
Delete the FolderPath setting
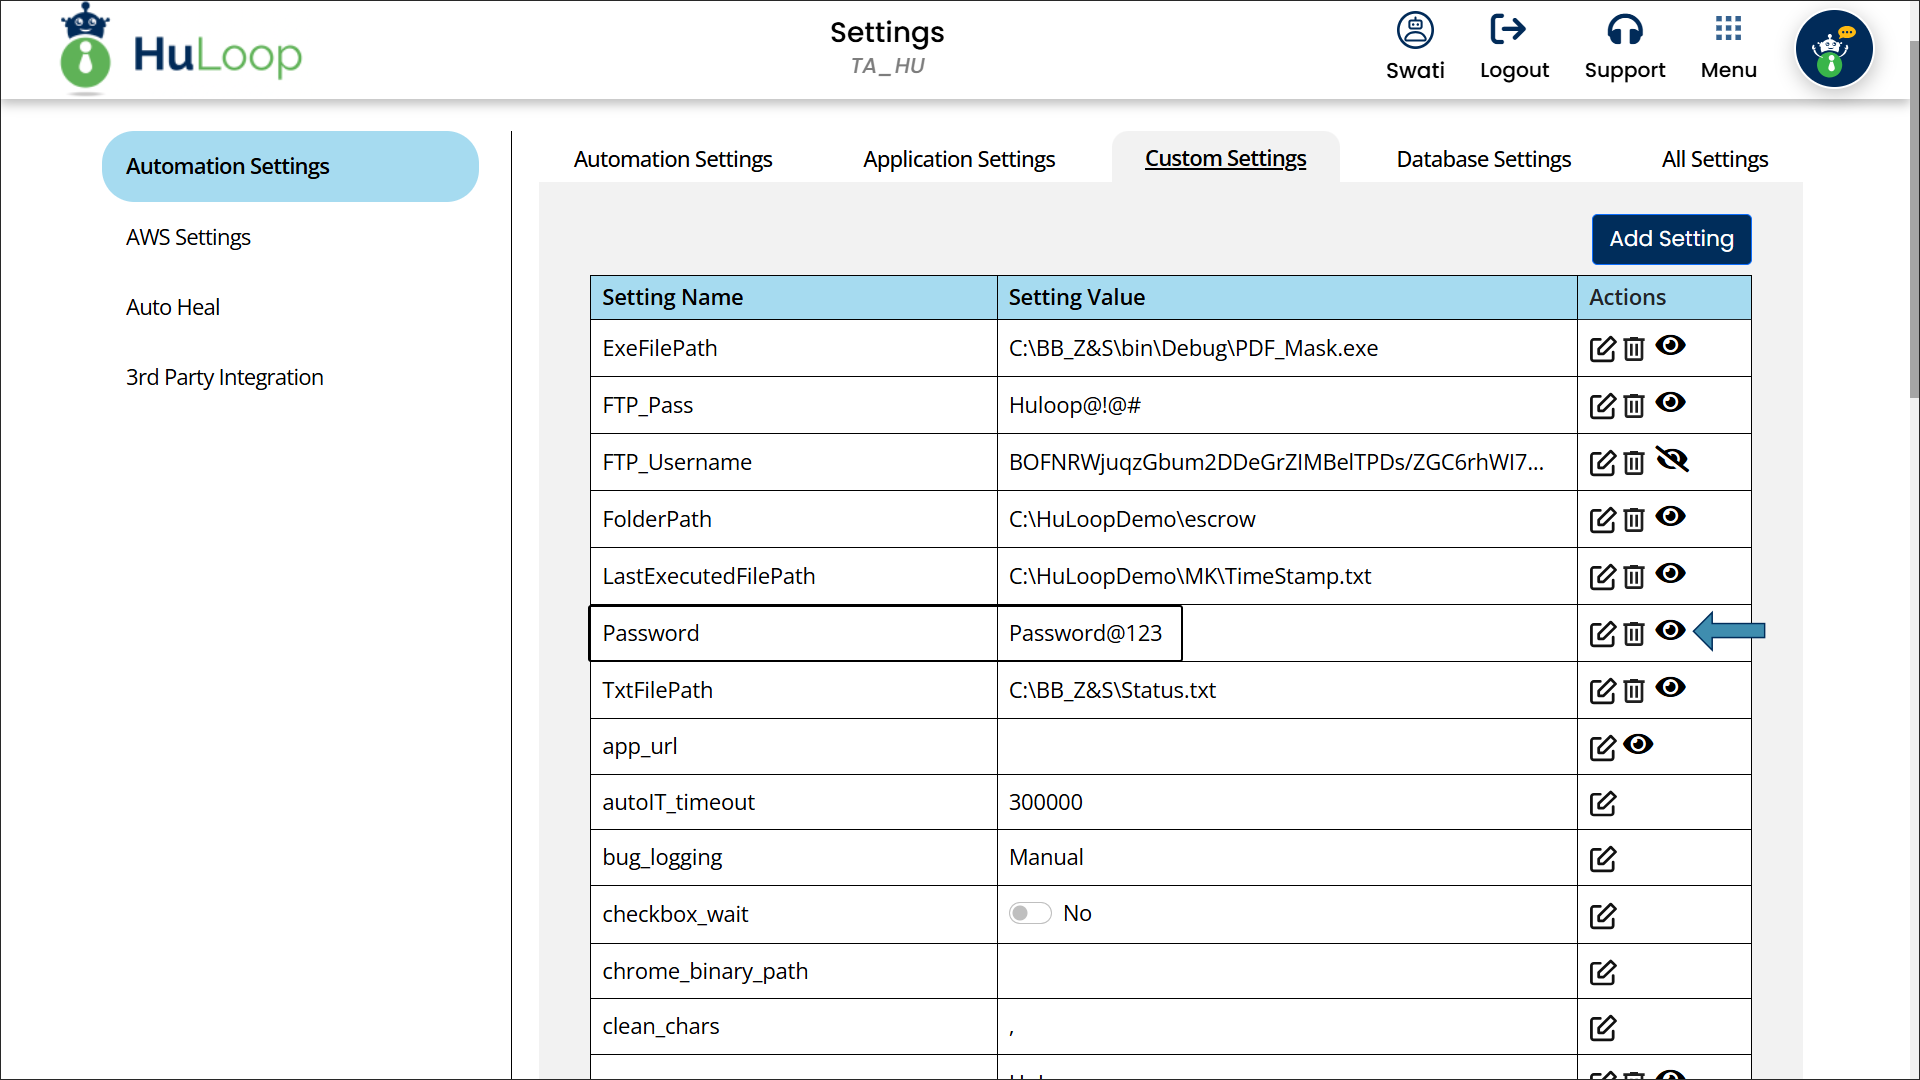pyautogui.click(x=1634, y=520)
